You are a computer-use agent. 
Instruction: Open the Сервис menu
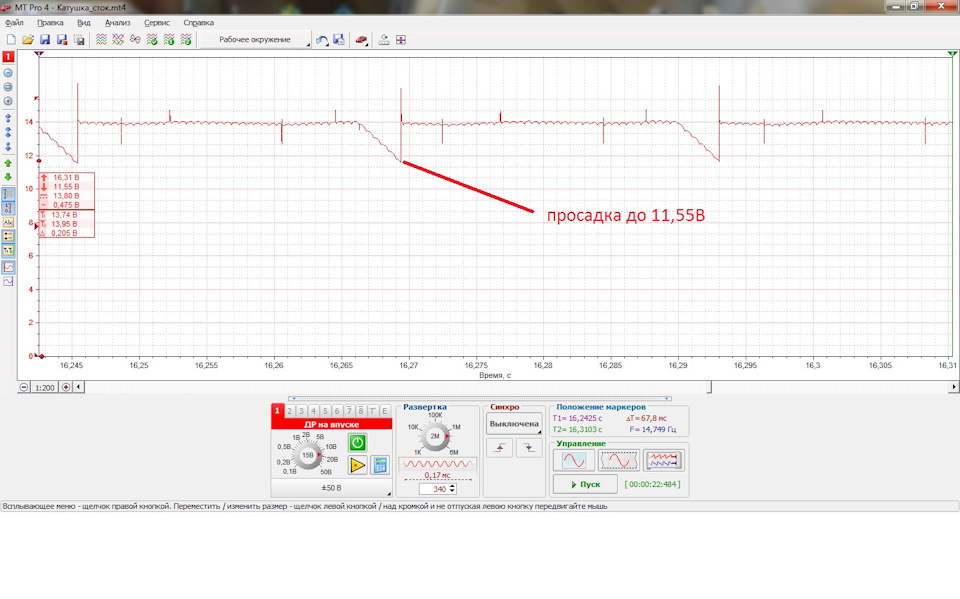(x=157, y=23)
